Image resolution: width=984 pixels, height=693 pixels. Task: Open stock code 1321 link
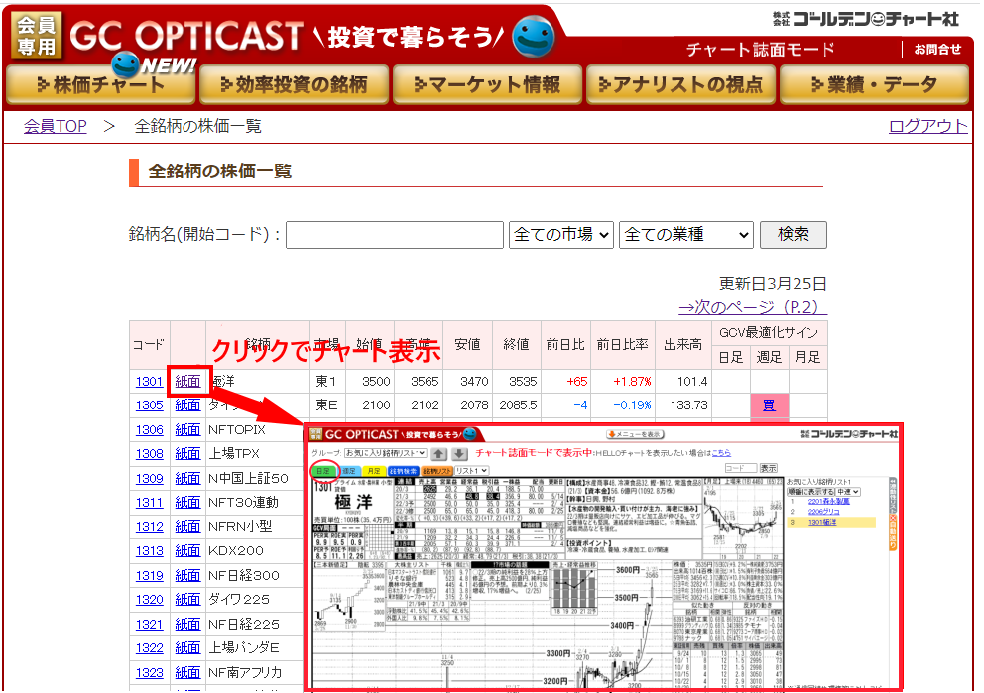[149, 625]
